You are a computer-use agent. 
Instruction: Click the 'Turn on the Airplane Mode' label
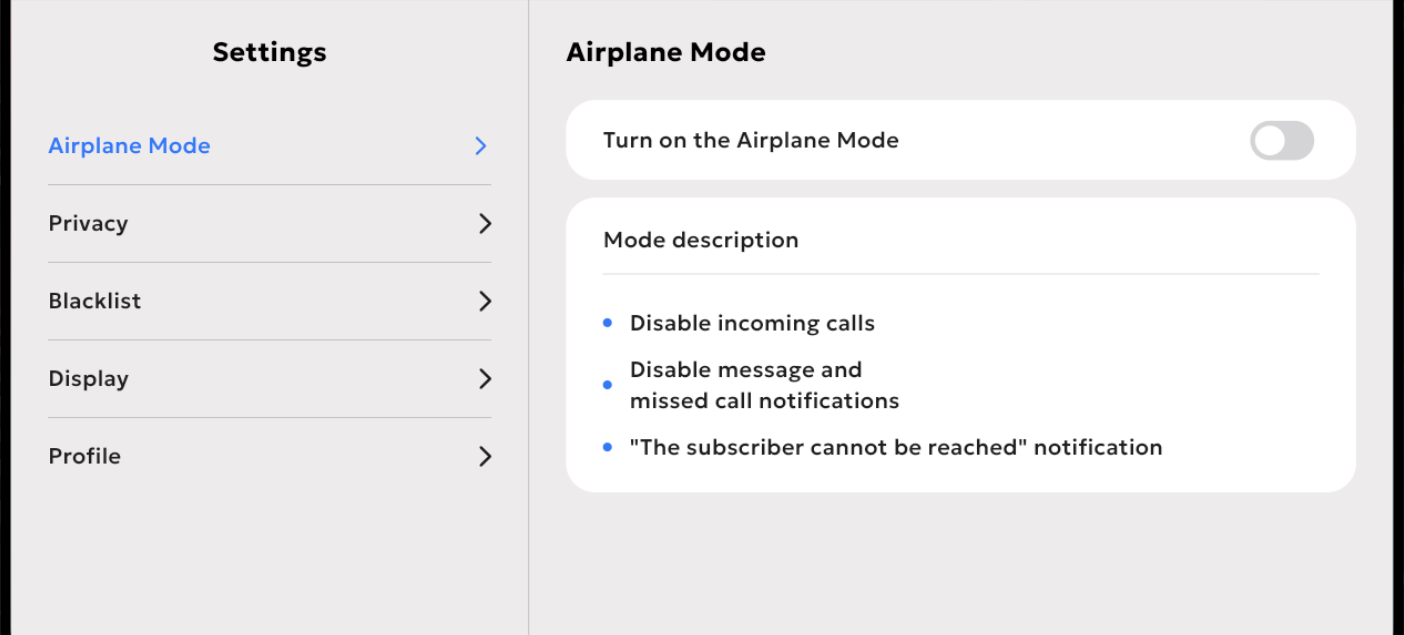coord(750,140)
